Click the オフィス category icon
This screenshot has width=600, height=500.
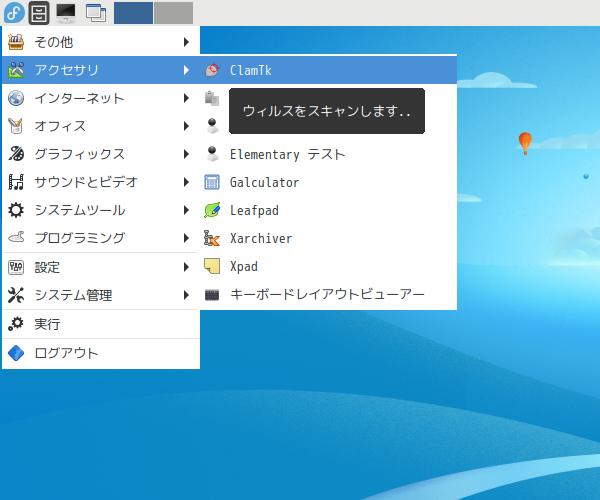click(16, 126)
